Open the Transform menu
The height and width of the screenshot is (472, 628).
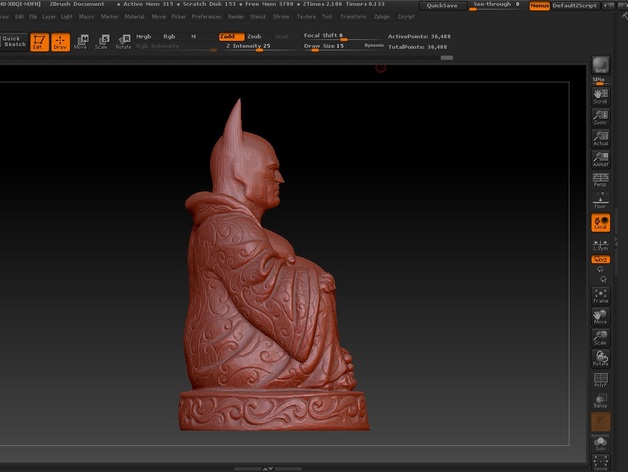353,17
